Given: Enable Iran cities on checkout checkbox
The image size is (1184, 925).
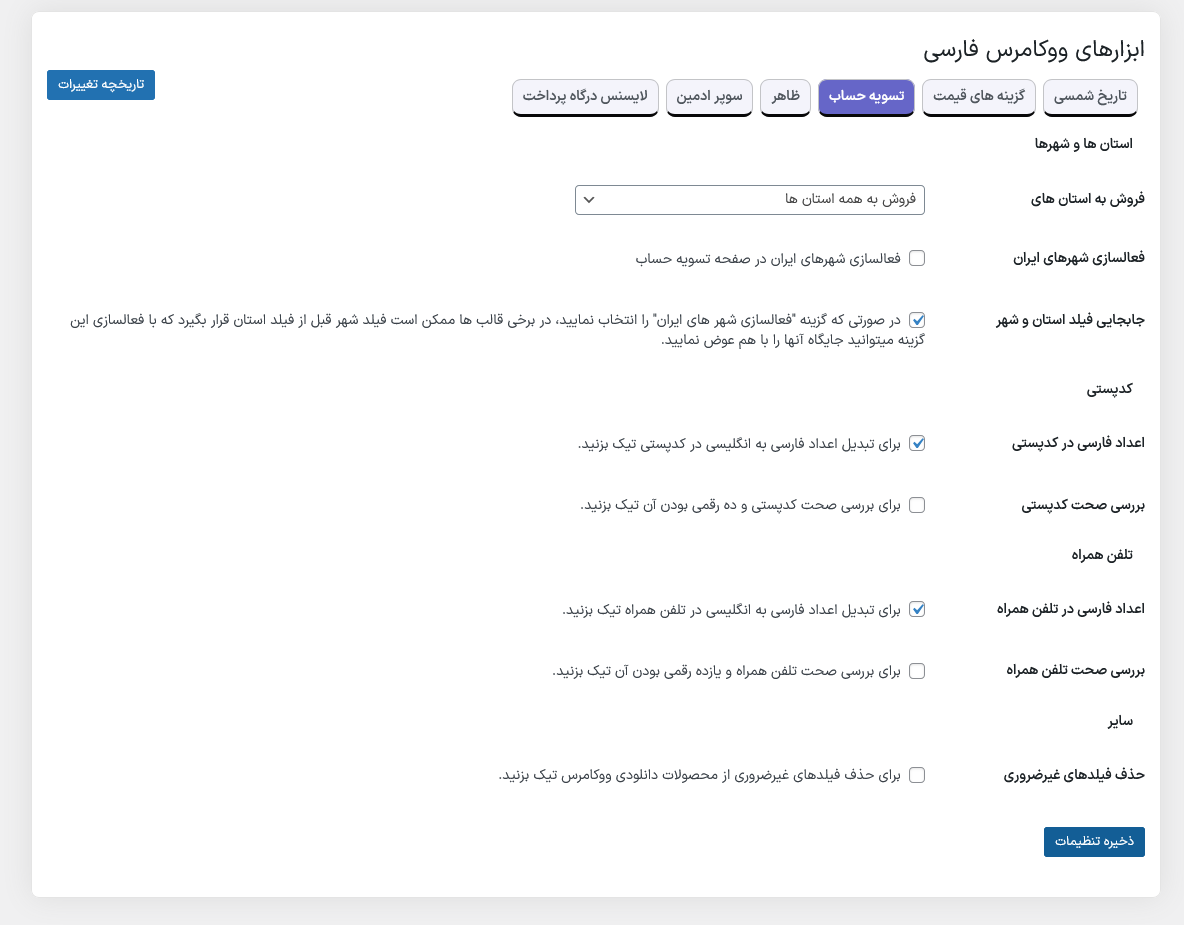Looking at the screenshot, I should (917, 258).
